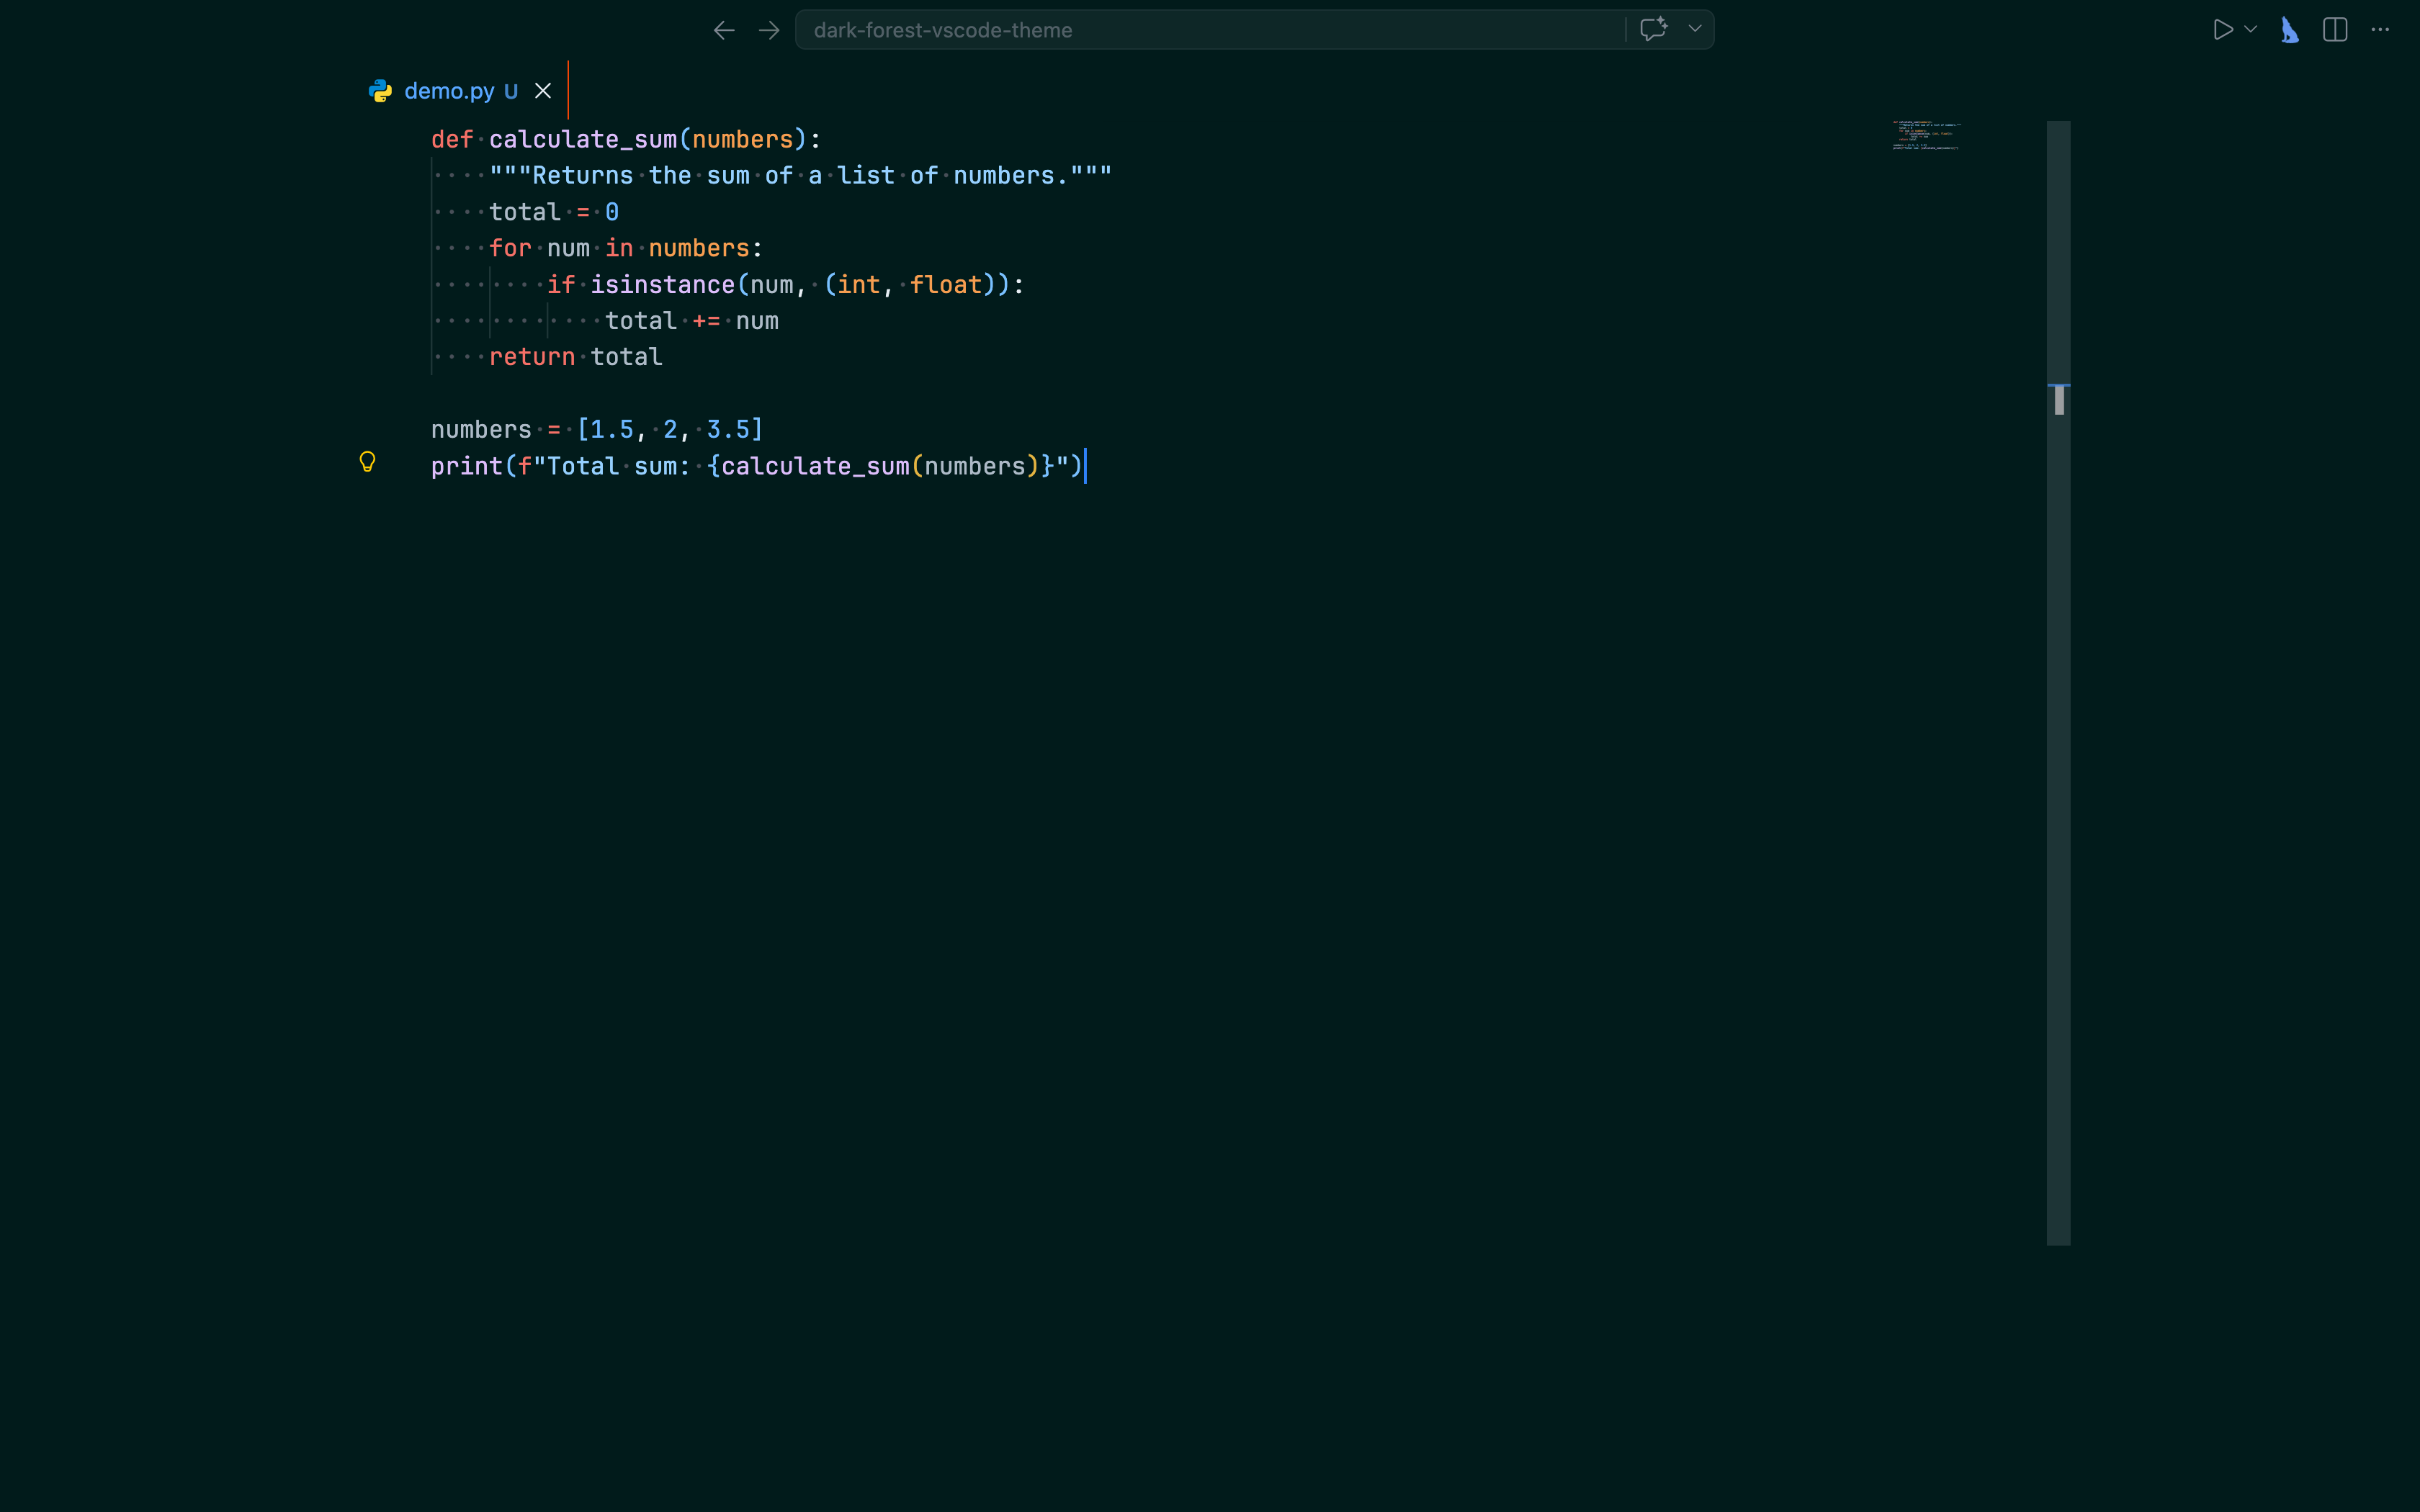The height and width of the screenshot is (1512, 2420).
Task: Run the Python file with the play button
Action: coord(2222,30)
